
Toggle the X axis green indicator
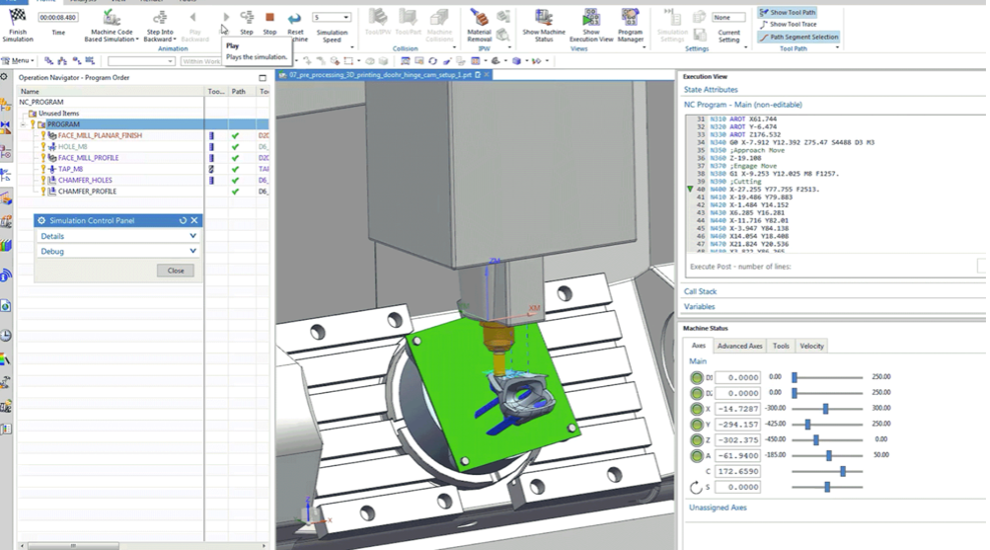pos(696,409)
